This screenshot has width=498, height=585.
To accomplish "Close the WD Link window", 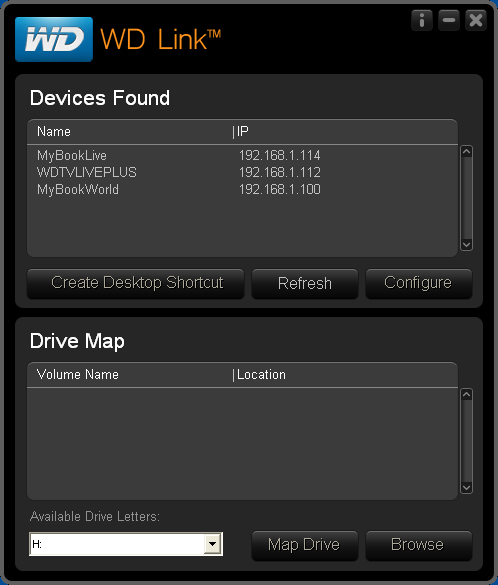I will [476, 20].
